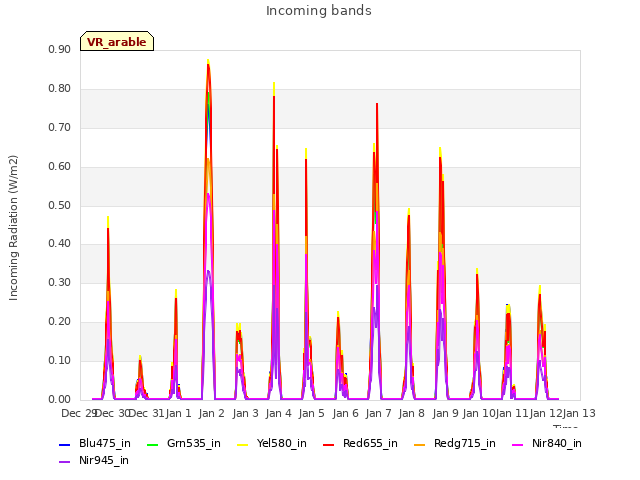Click the 0.00 y-axis tick label
The image size is (640, 480).
click(x=60, y=400)
